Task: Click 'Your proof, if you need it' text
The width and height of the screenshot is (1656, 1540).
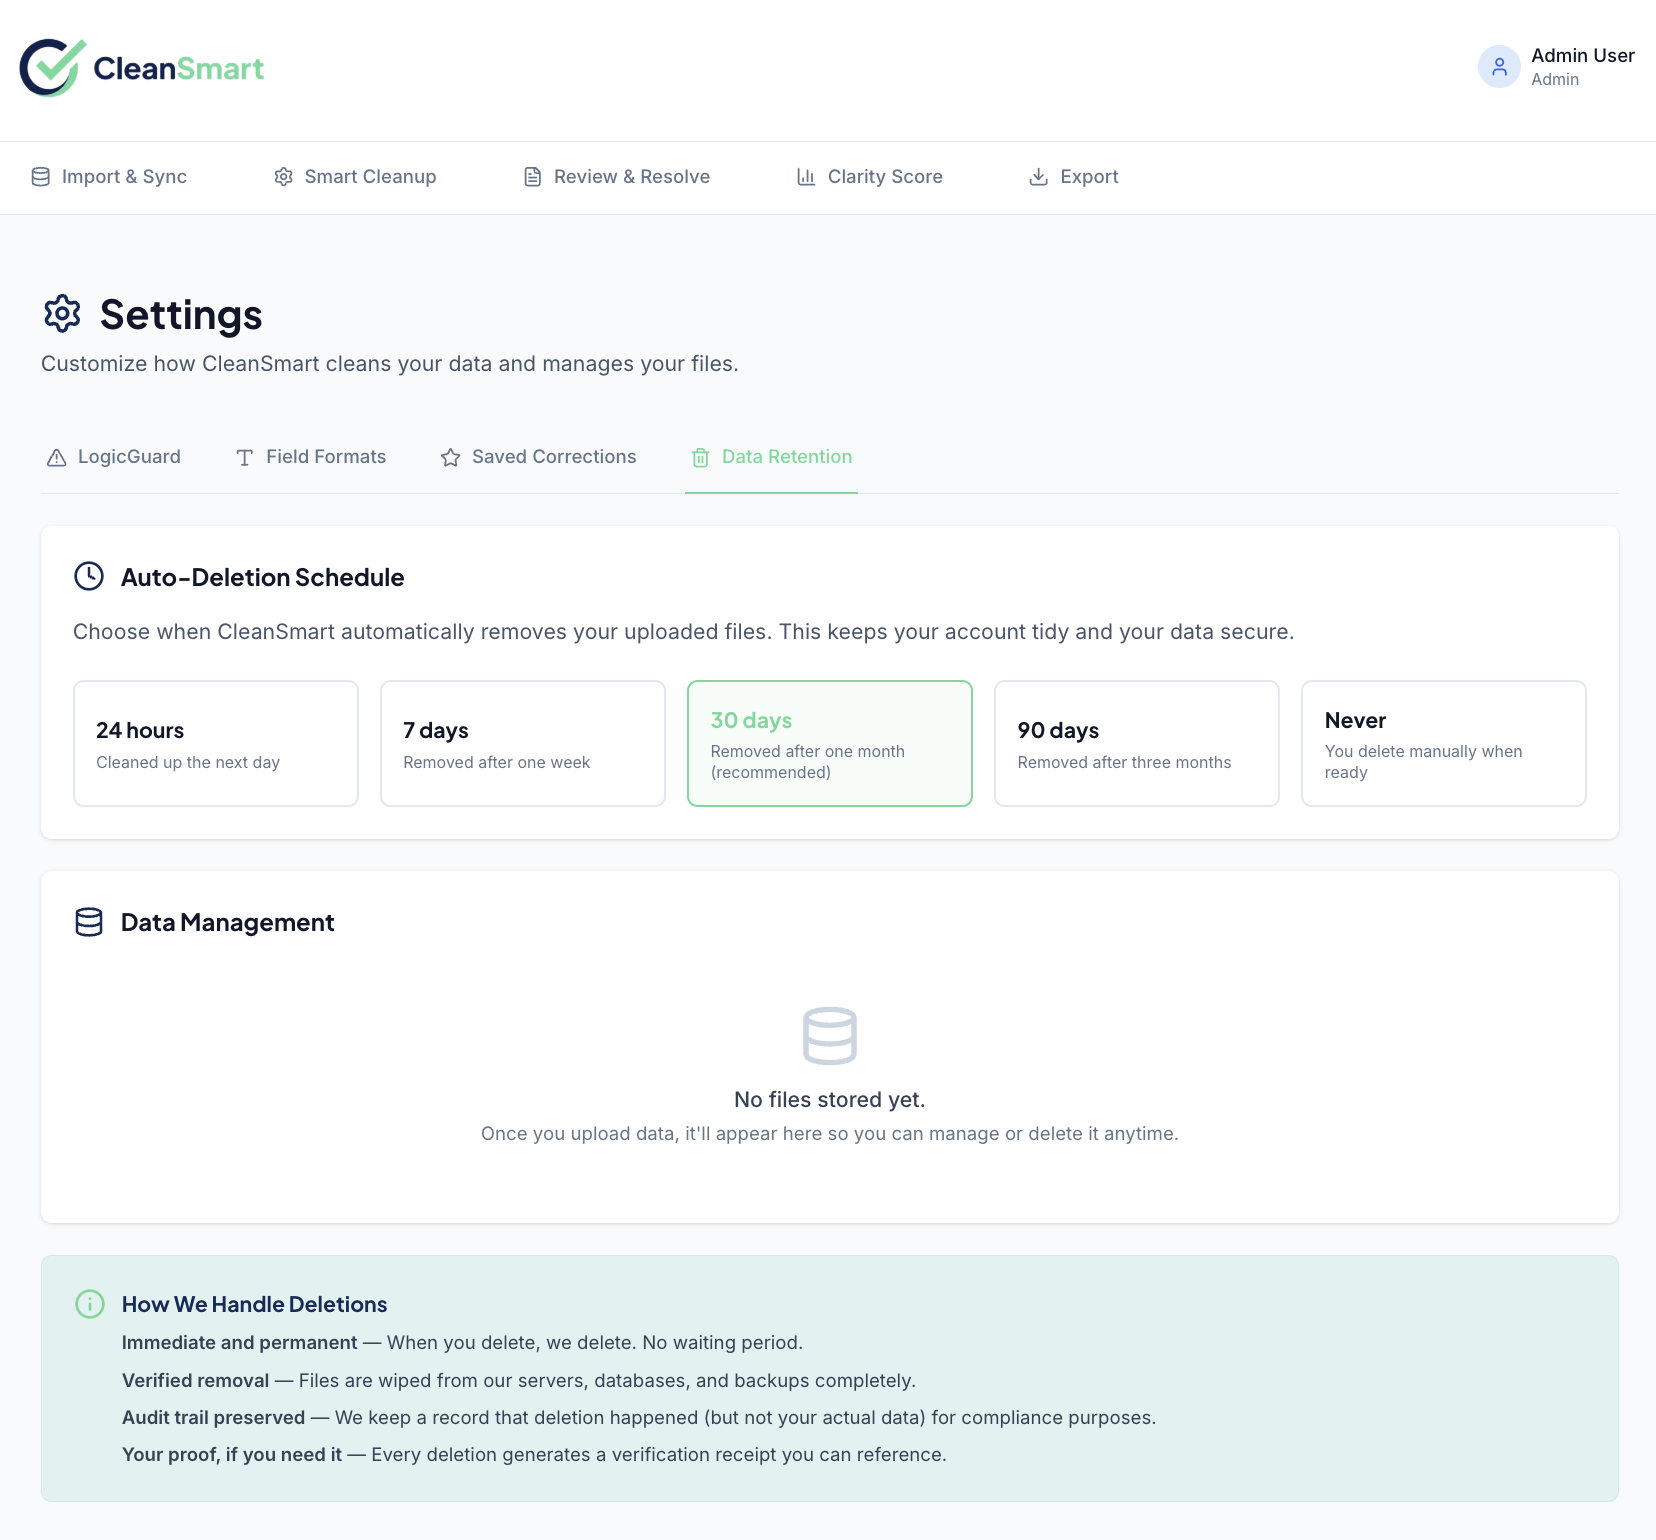Action: click(232, 1454)
